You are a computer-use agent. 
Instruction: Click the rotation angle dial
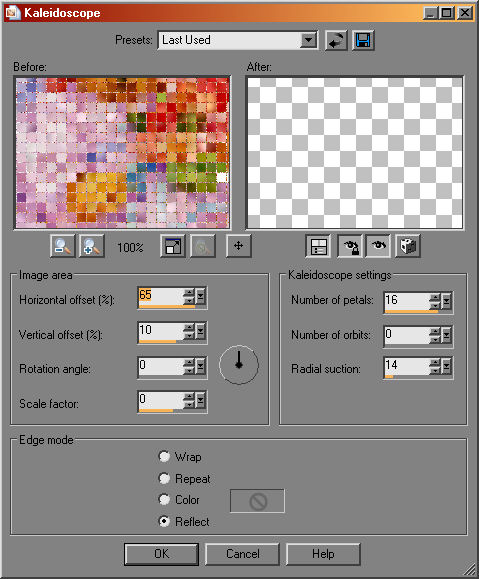click(239, 365)
